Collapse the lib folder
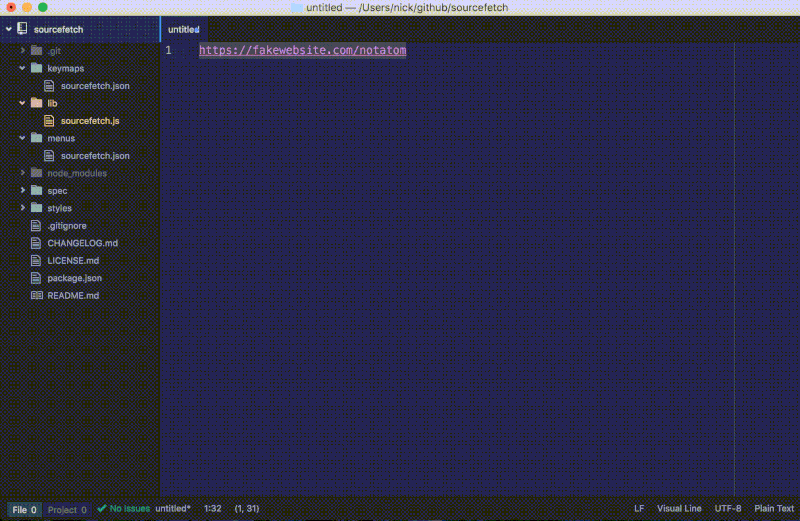Viewport: 800px width, 521px height. (x=23, y=103)
